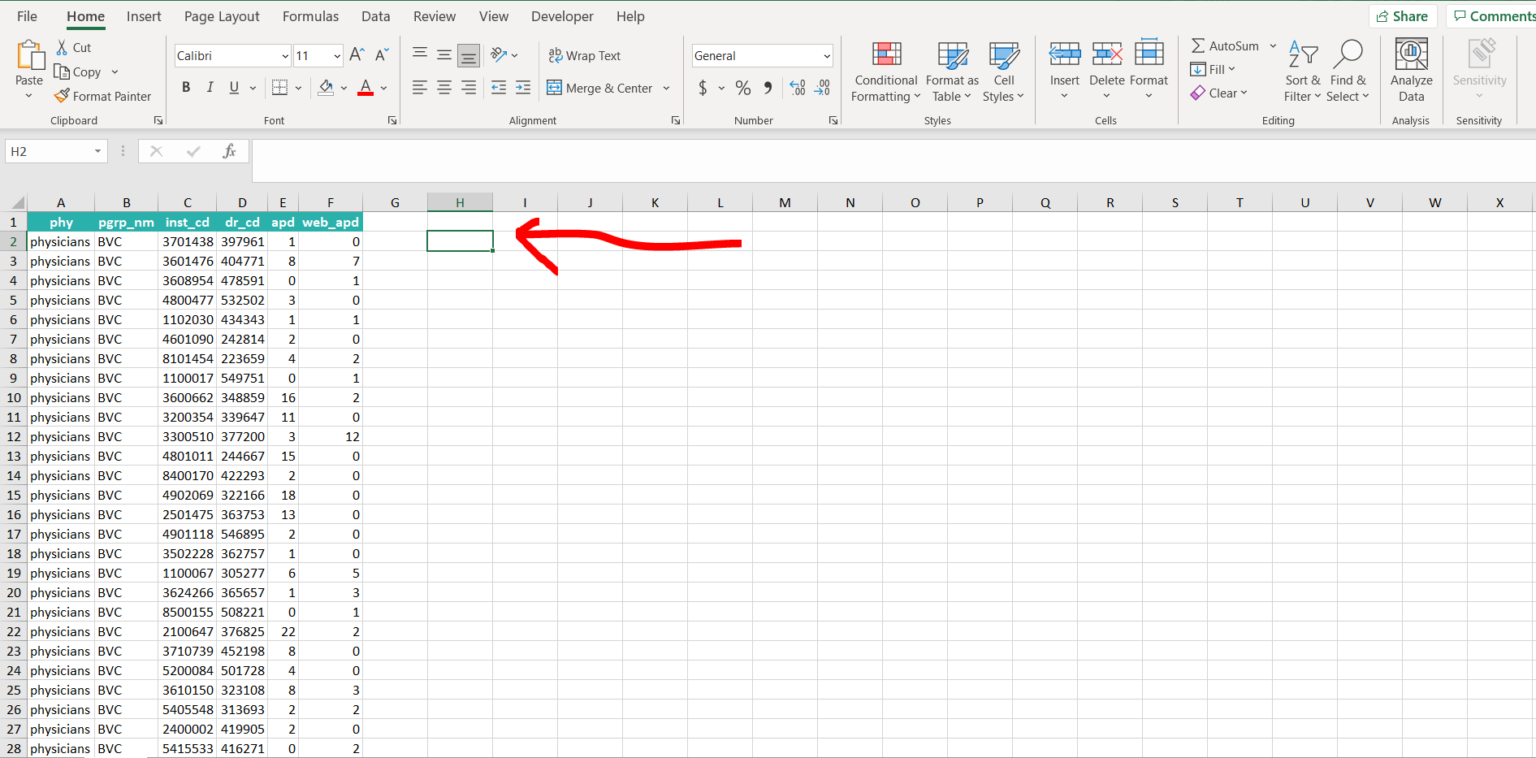Switch to the Formulas ribbon tab
The width and height of the screenshot is (1536, 758).
[310, 16]
